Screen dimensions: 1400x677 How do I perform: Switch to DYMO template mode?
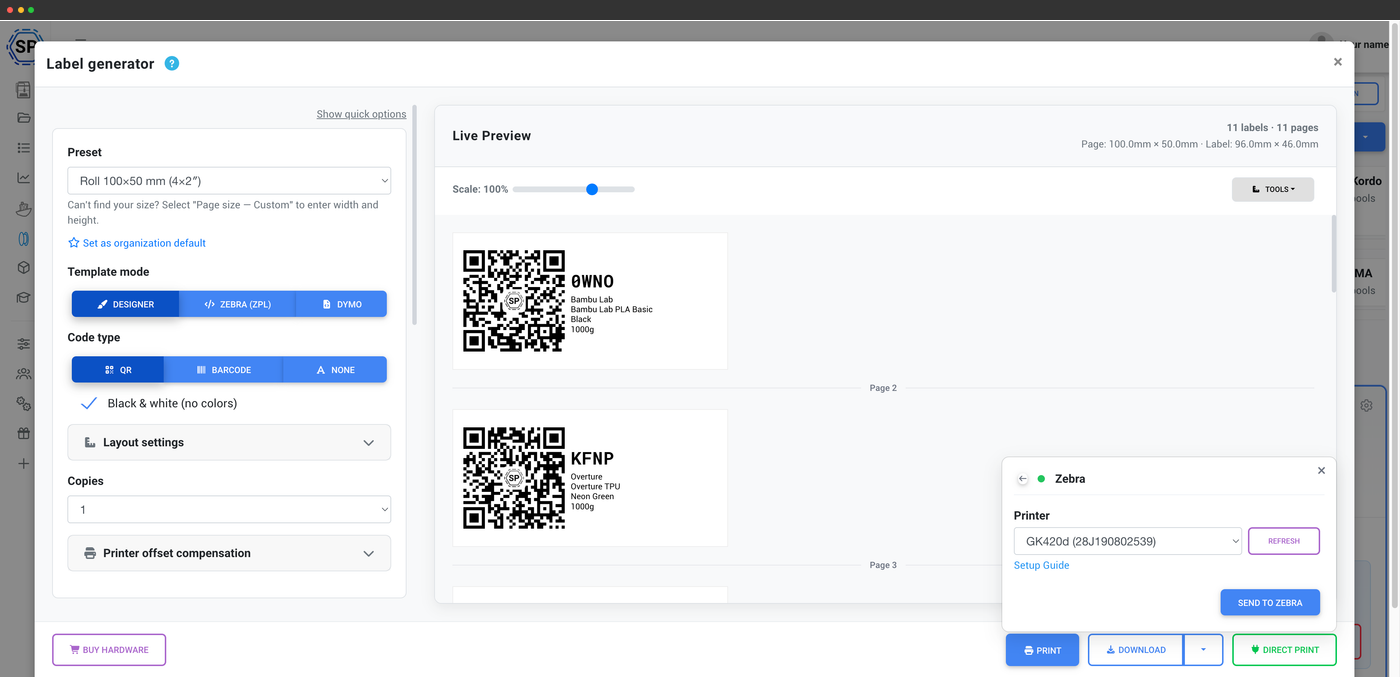pyautogui.click(x=341, y=304)
